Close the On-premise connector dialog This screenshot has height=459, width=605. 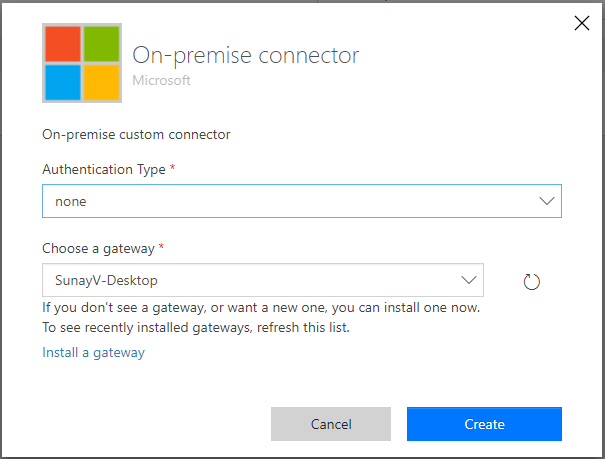tap(581, 23)
